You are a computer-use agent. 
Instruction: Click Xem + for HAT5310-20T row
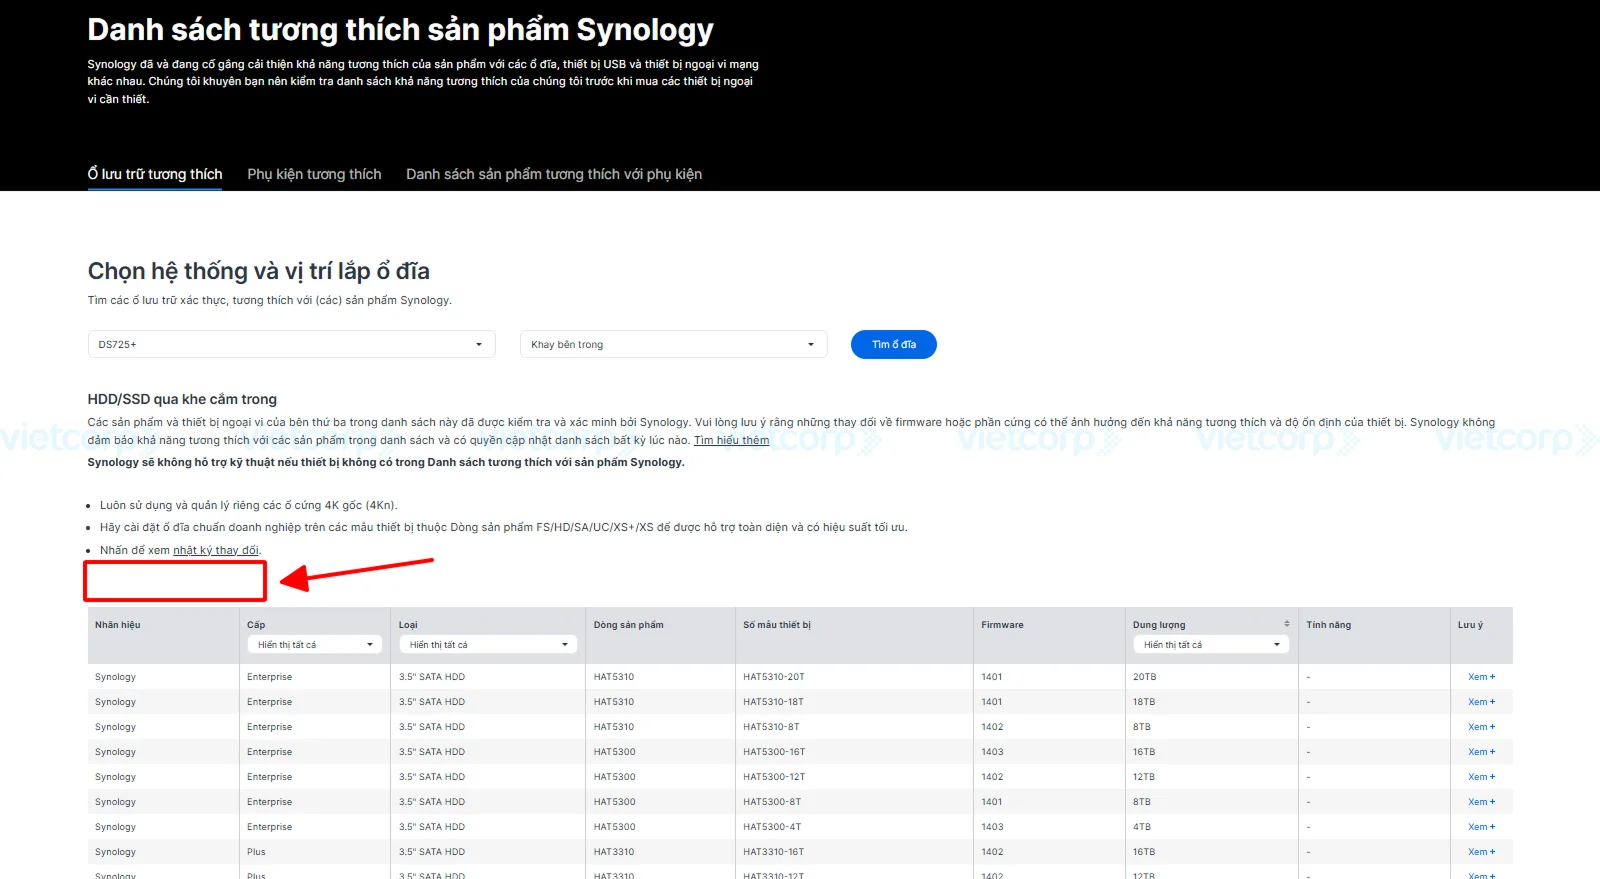coord(1481,677)
